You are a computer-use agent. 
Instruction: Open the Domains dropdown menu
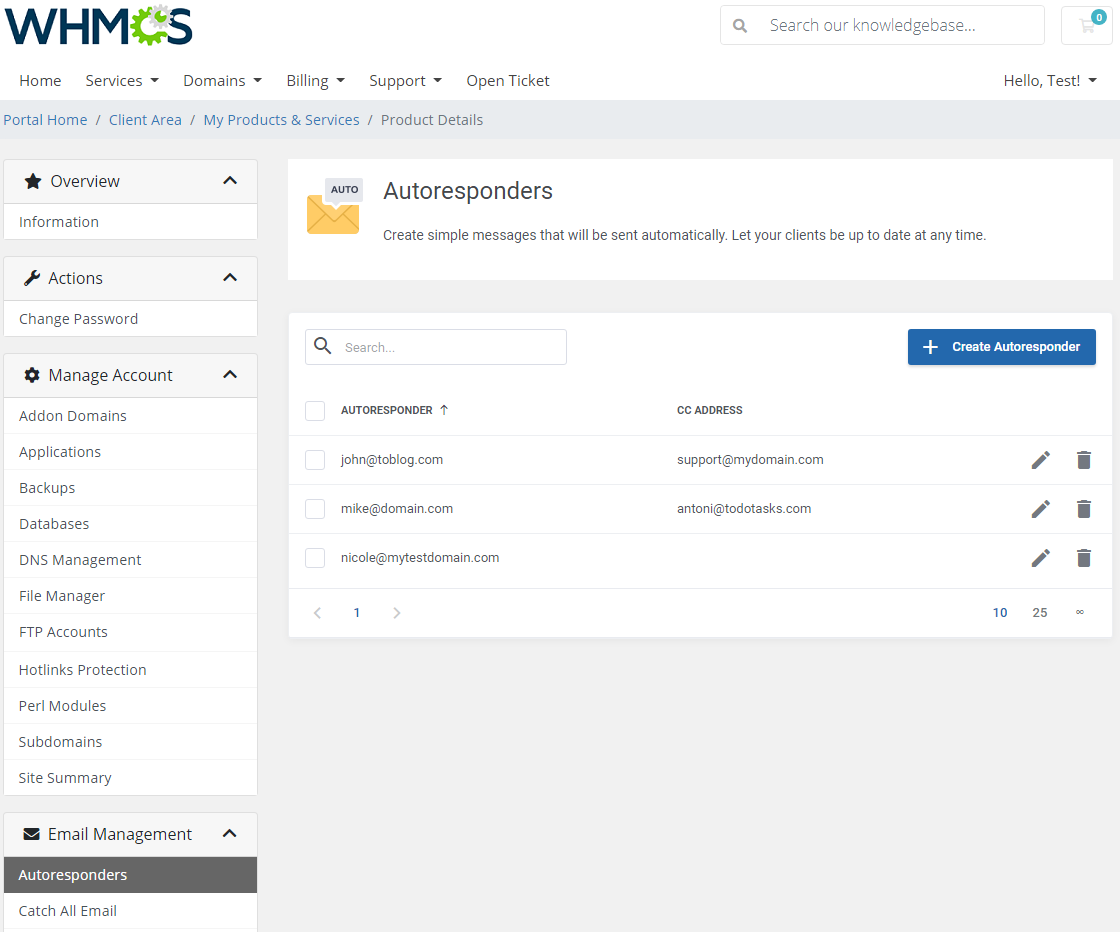coord(223,81)
